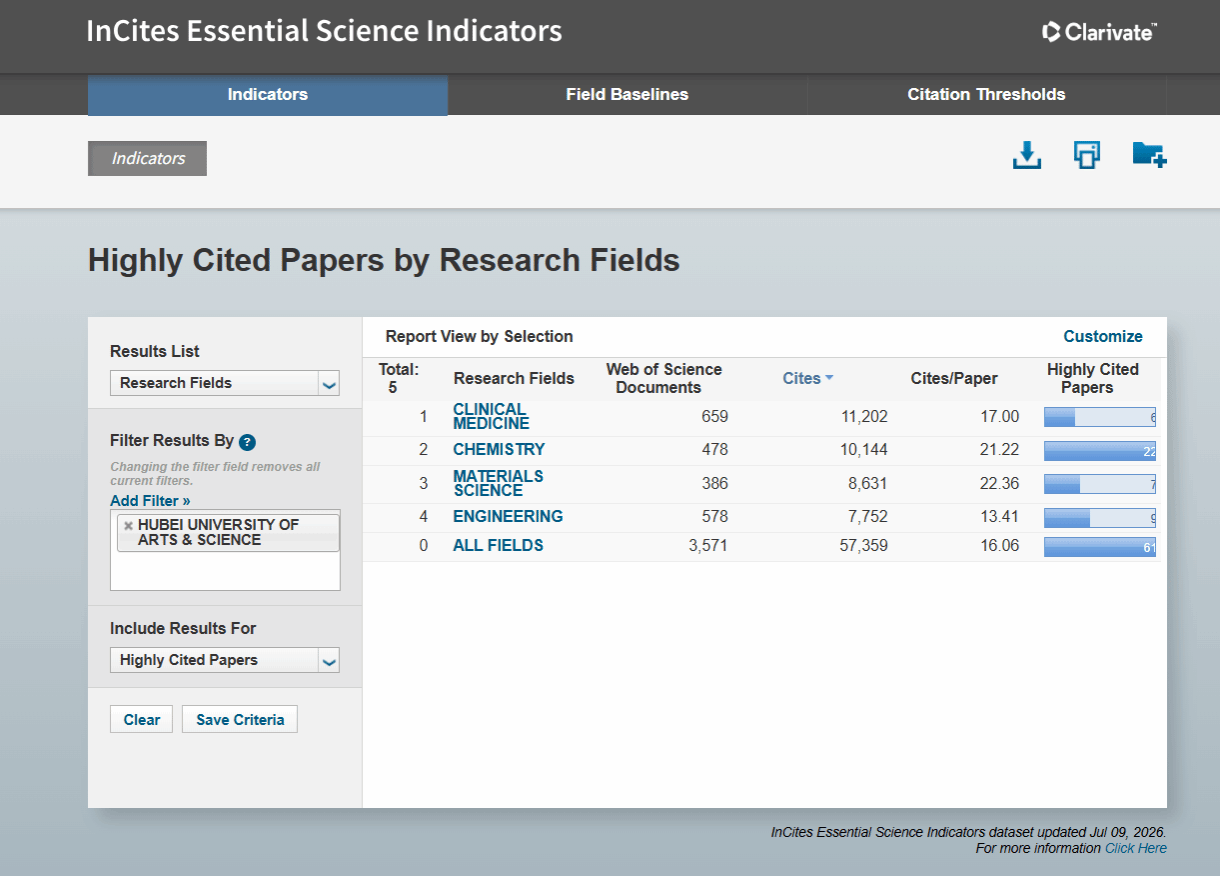Image resolution: width=1220 pixels, height=876 pixels.
Task: Click the 386 documents value
Action: tap(715, 483)
